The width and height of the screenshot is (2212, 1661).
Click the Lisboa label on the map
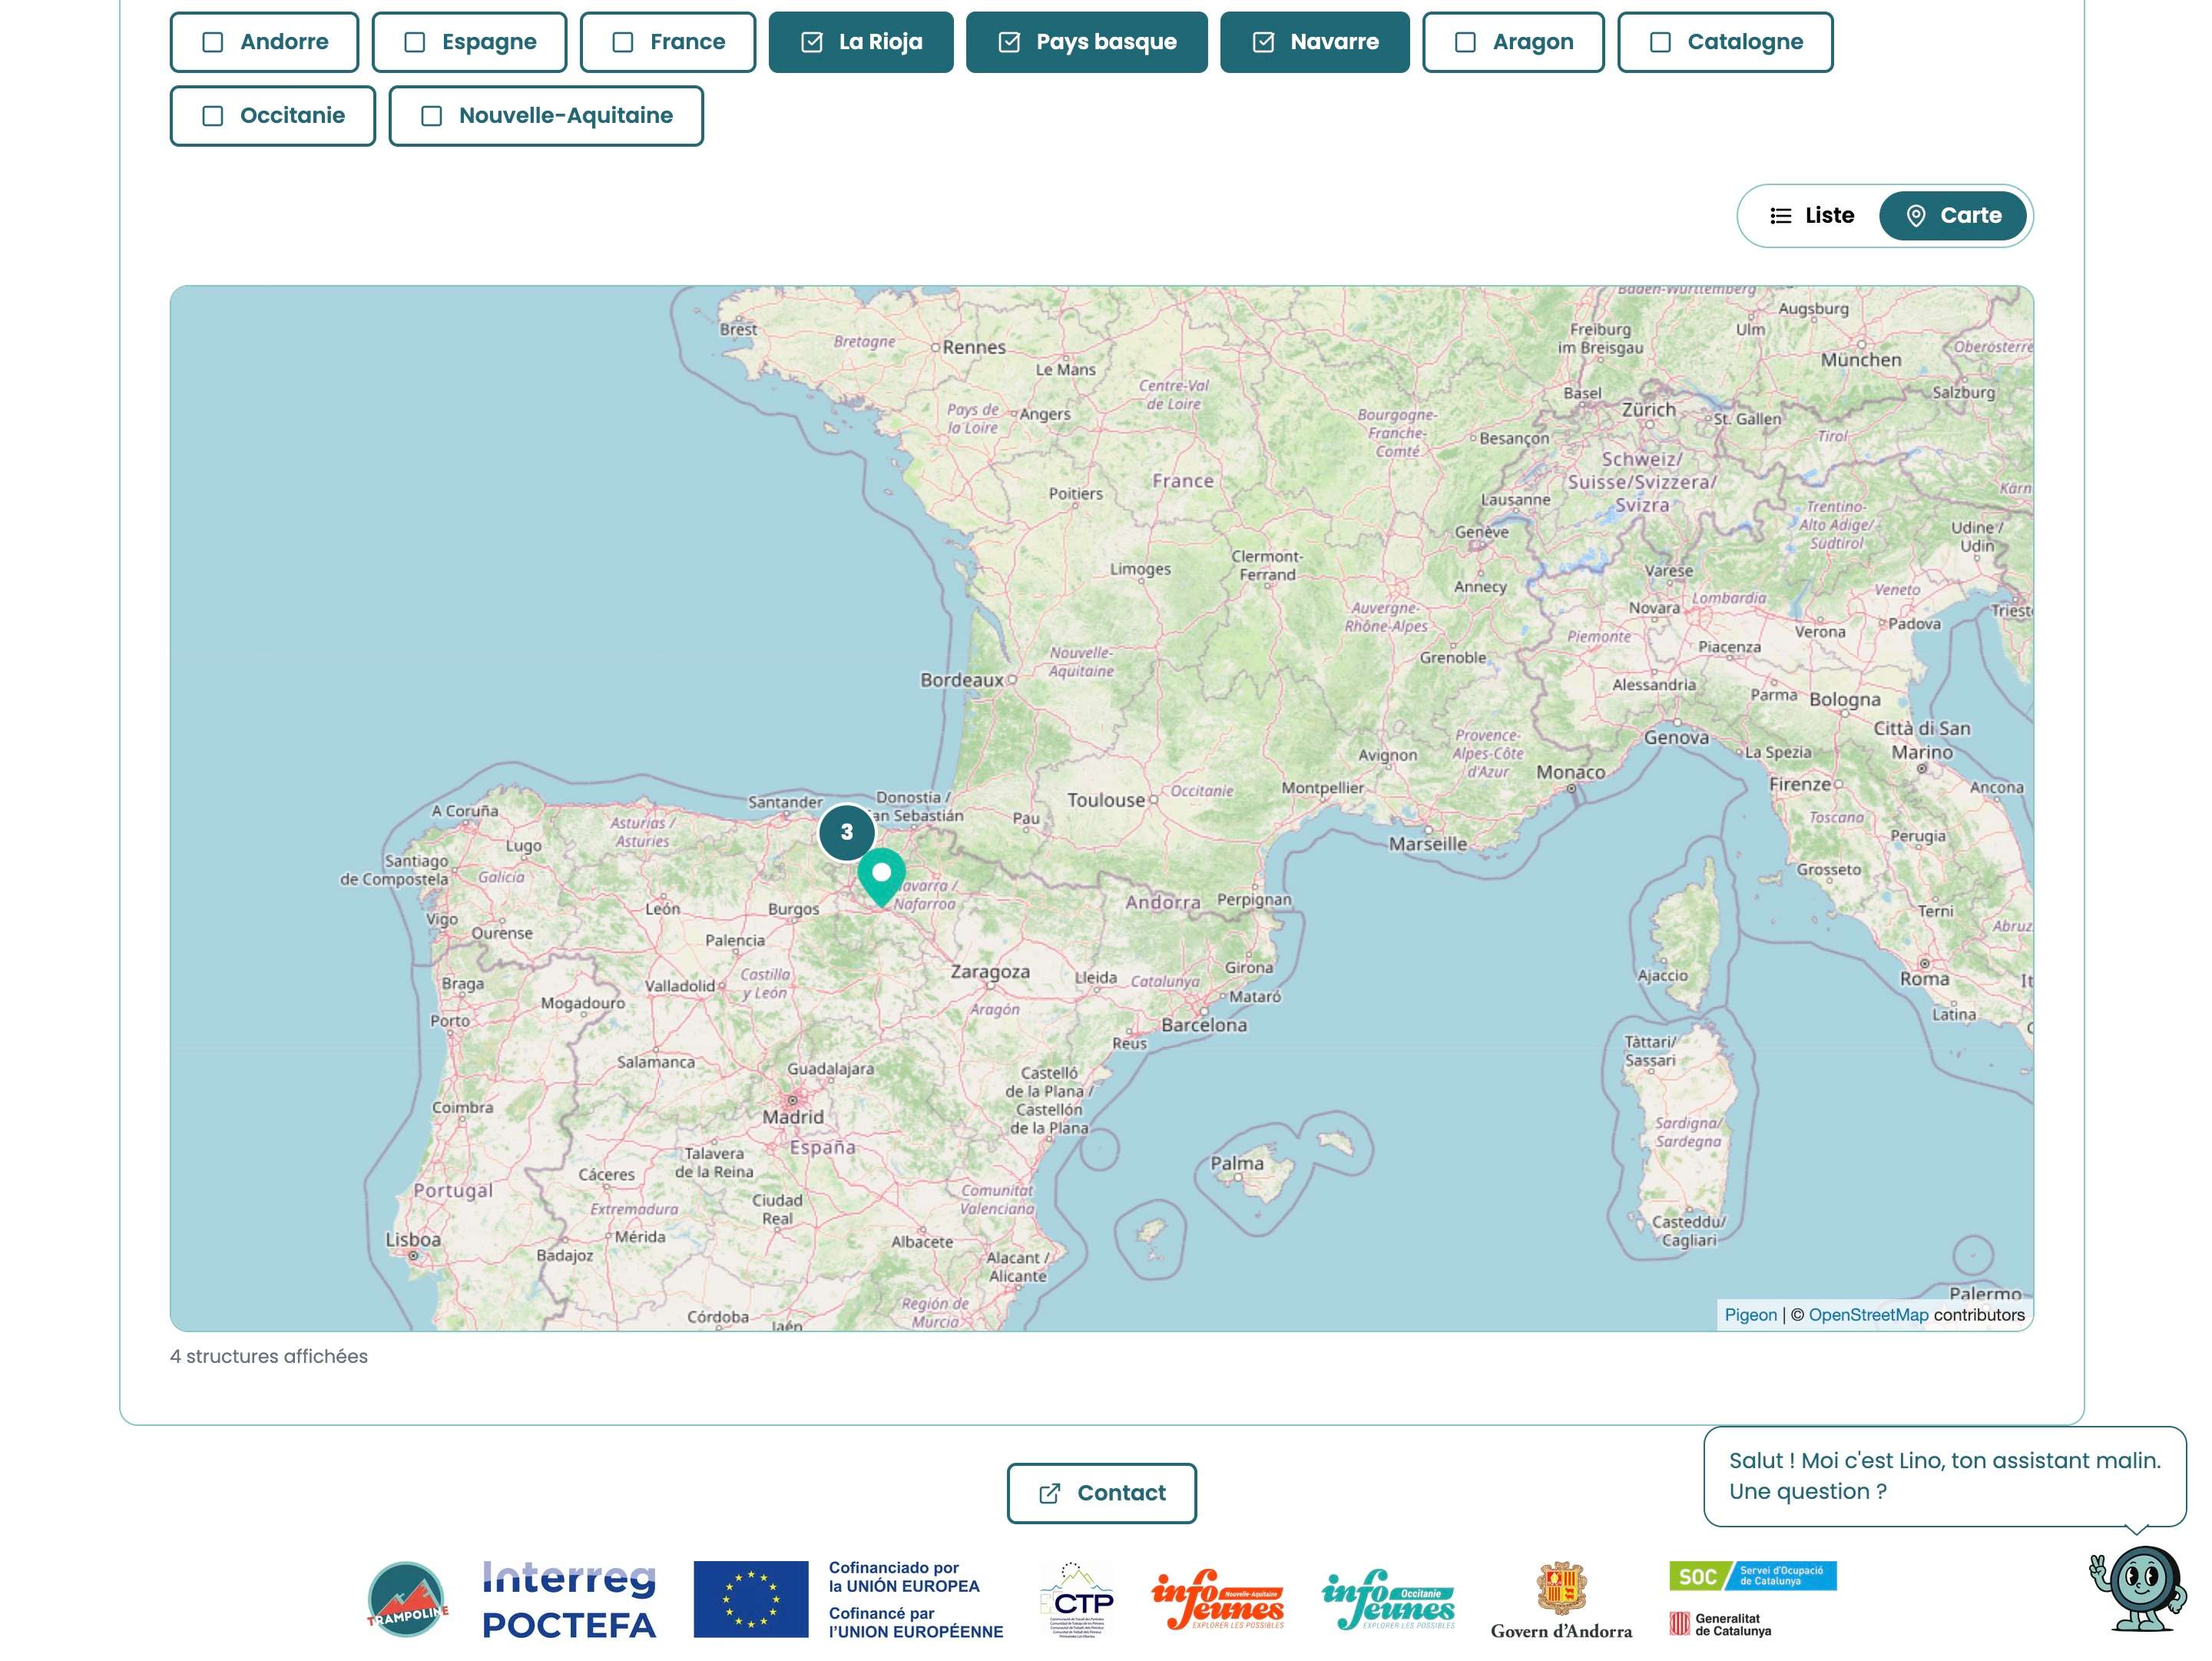413,1240
